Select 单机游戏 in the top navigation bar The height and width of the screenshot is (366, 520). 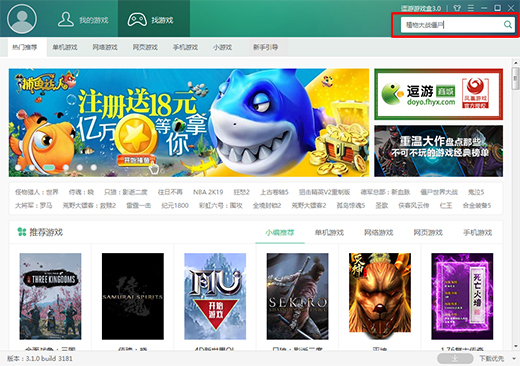pos(65,47)
